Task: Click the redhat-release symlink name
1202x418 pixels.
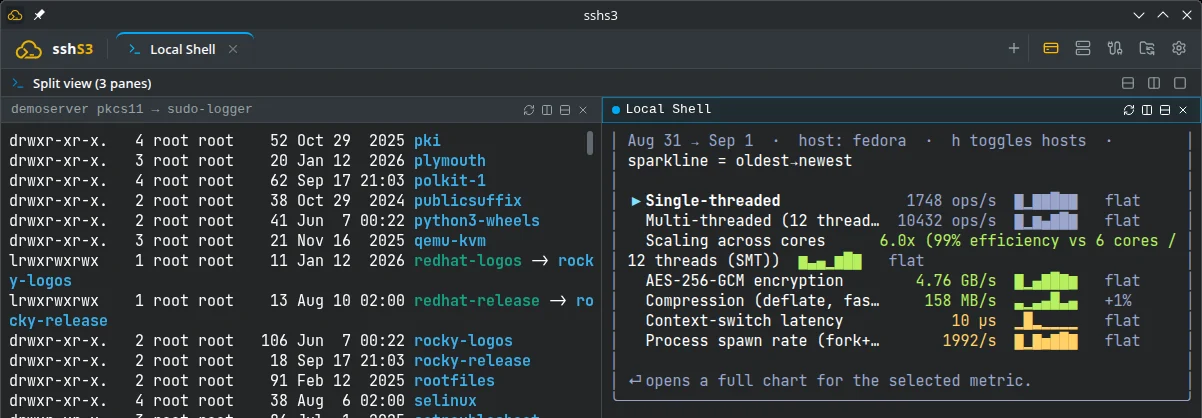Action: (476, 301)
